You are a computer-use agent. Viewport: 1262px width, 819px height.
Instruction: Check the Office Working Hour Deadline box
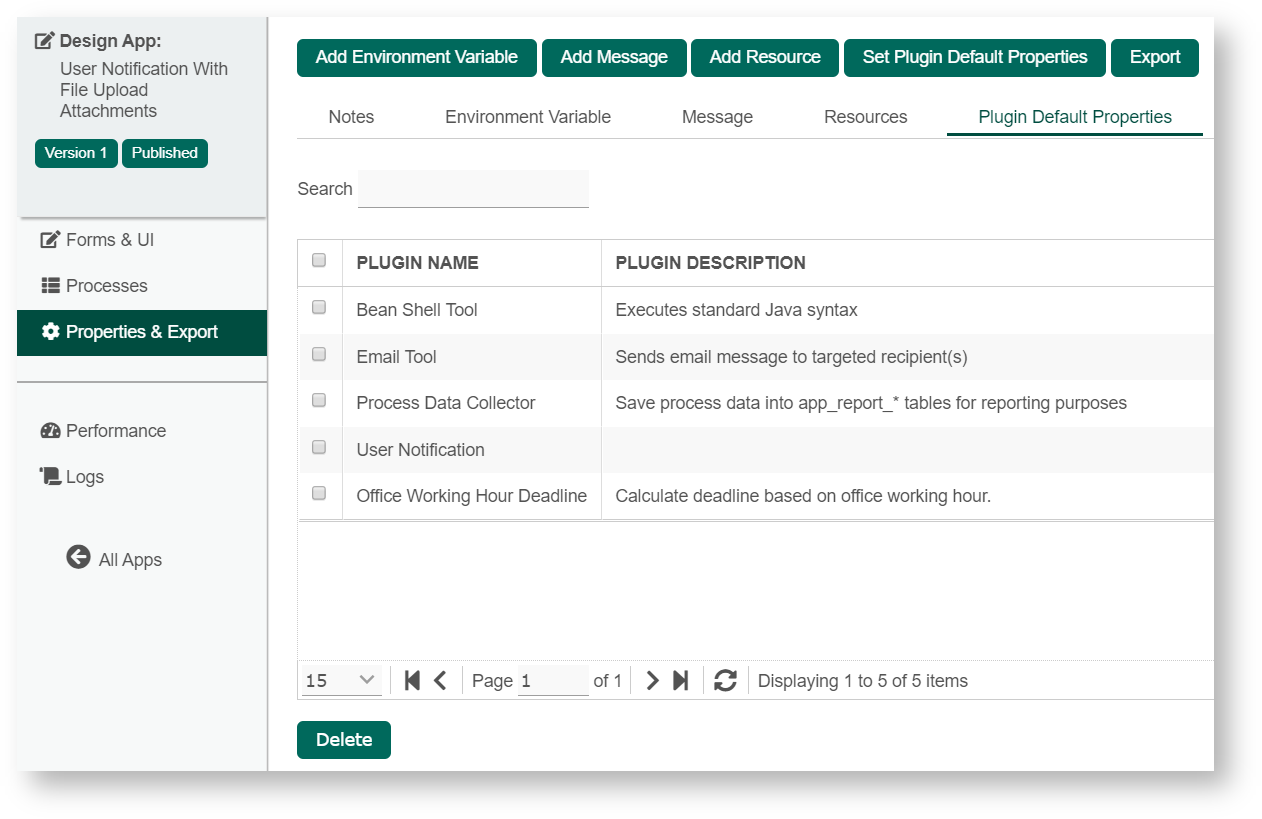pos(319,493)
